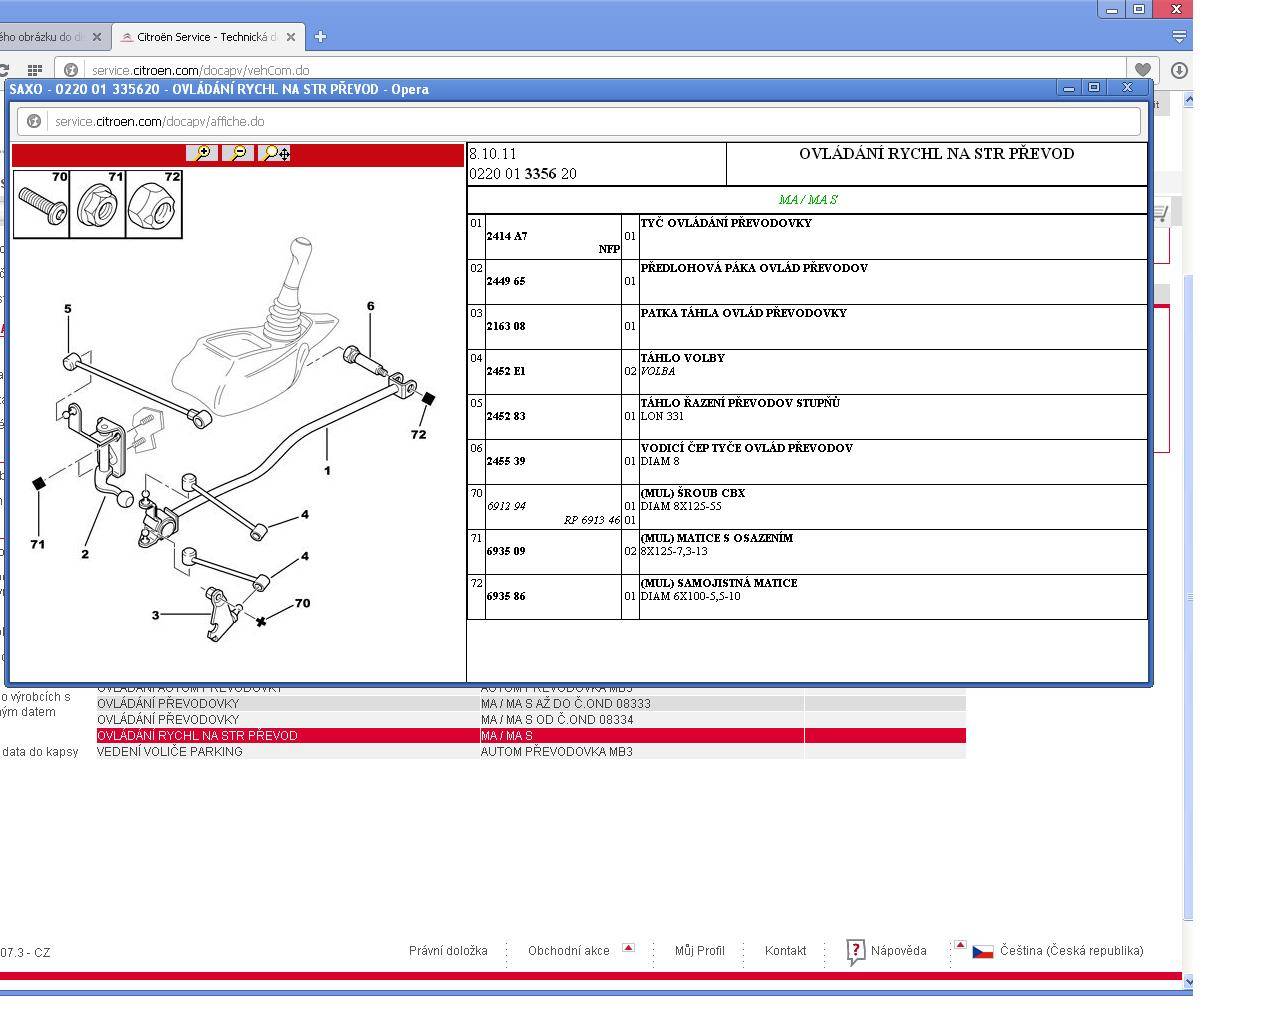This screenshot has height=1024, width=1280.
Task: Close the Citroën Service tab
Action: point(291,37)
